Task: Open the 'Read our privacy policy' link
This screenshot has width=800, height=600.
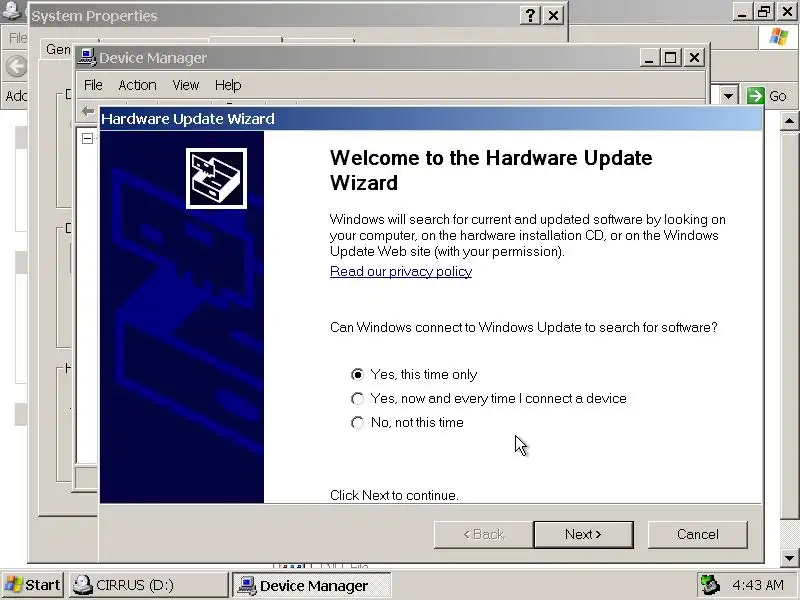Action: click(x=401, y=271)
